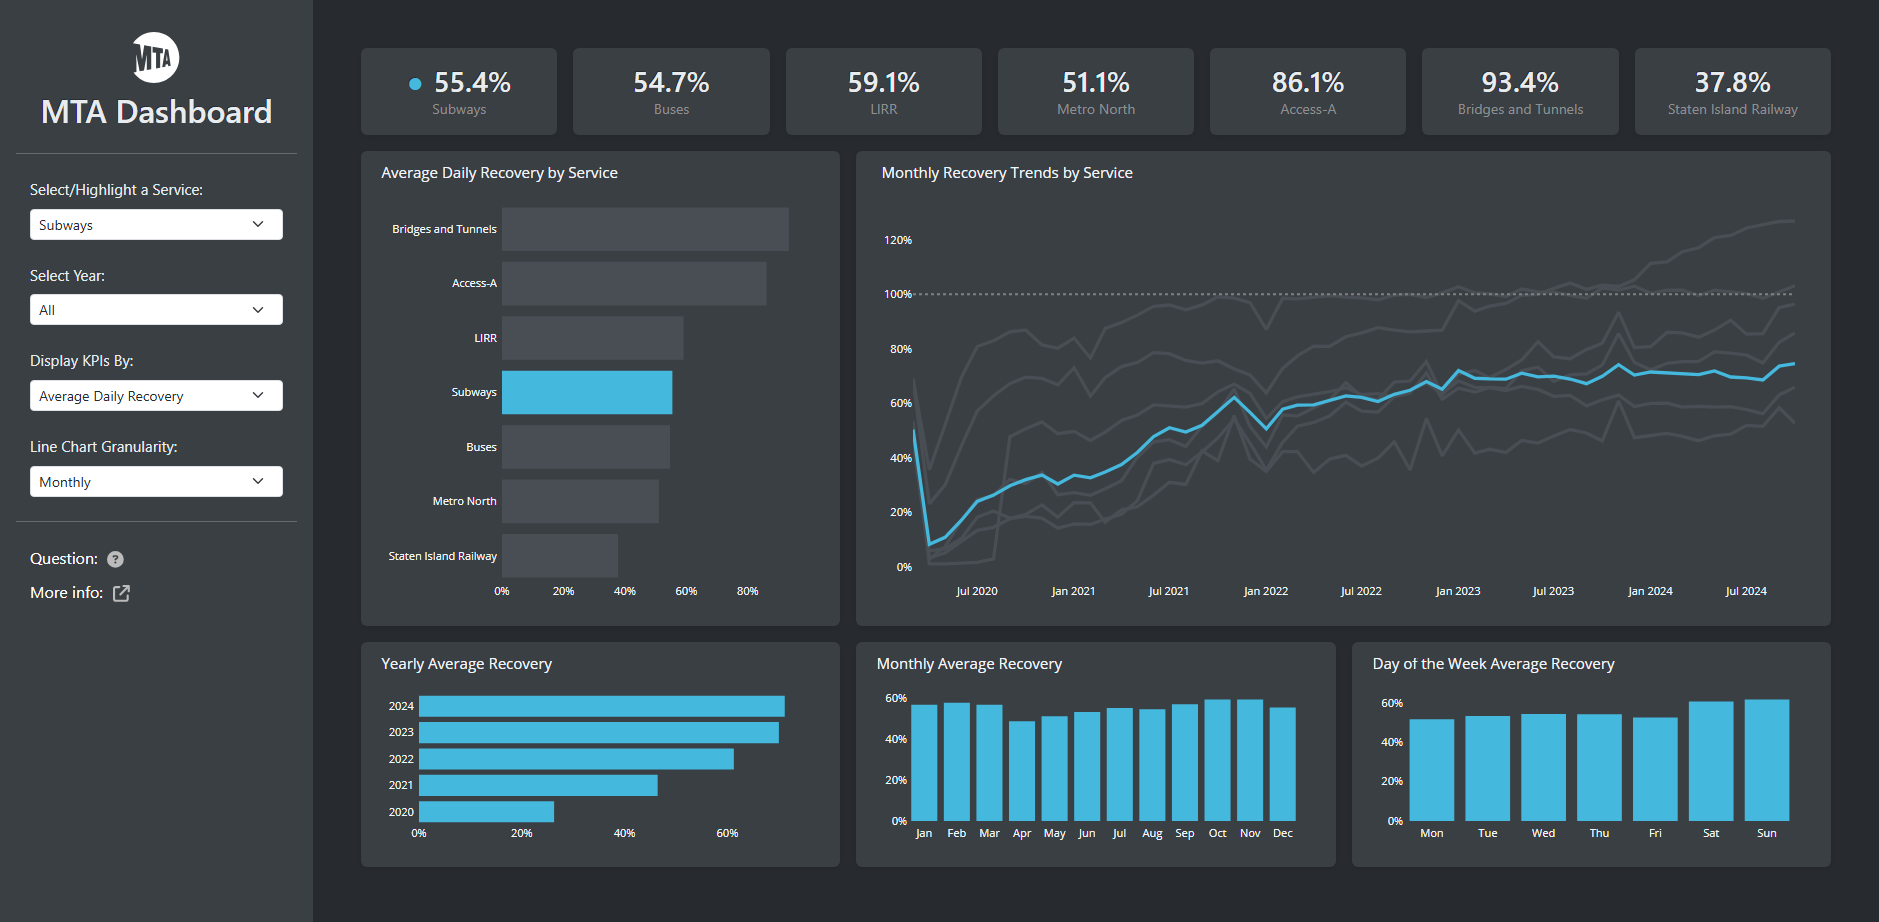Select the Staten Island Railway 37.8% card
Image resolution: width=1879 pixels, height=922 pixels.
(x=1733, y=91)
